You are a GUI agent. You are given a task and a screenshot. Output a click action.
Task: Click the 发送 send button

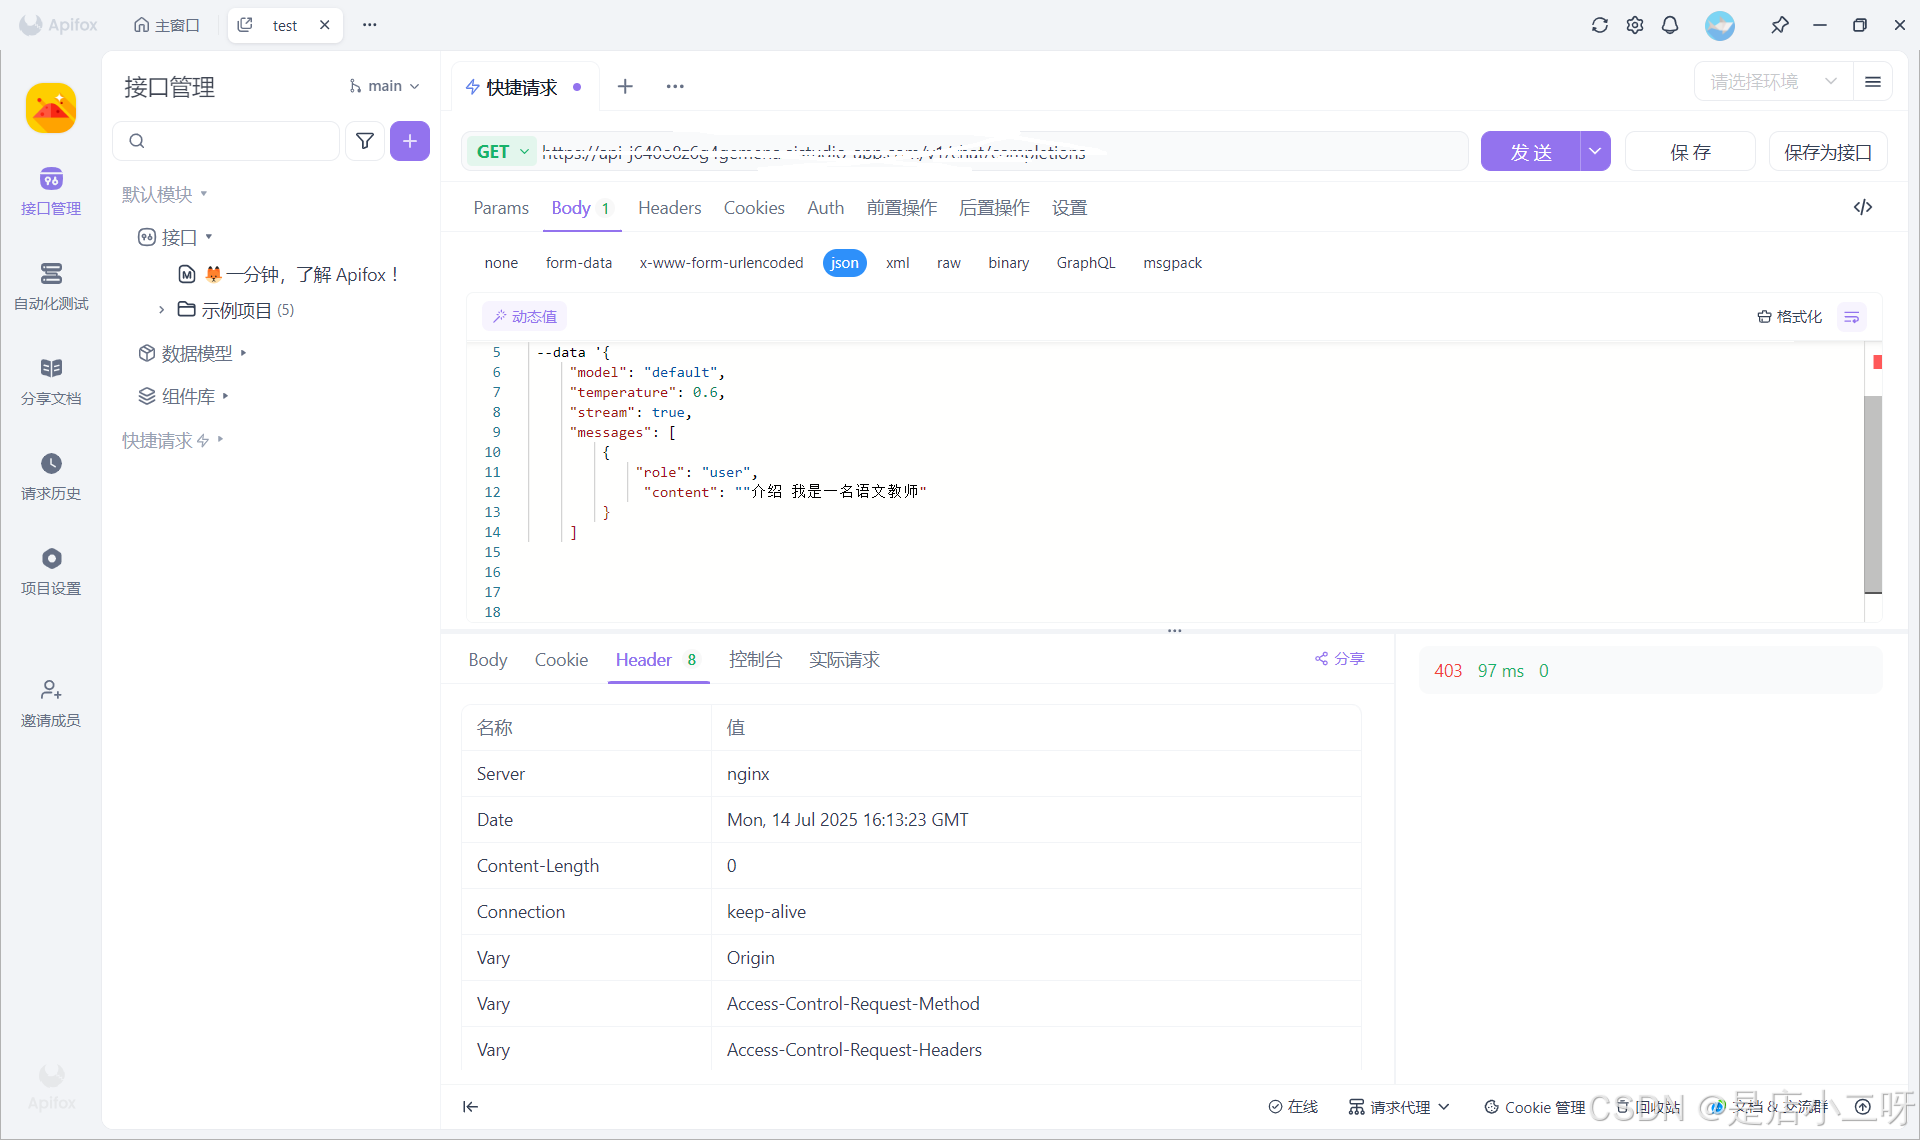1531,151
